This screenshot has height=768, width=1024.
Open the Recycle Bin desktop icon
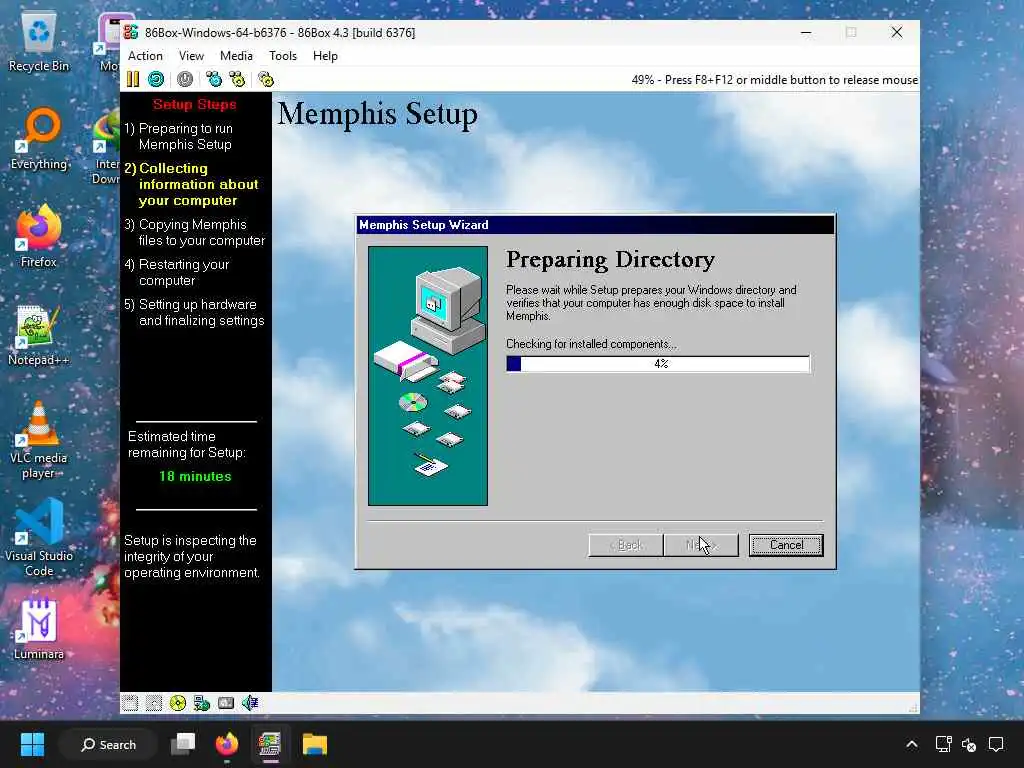coord(39,41)
